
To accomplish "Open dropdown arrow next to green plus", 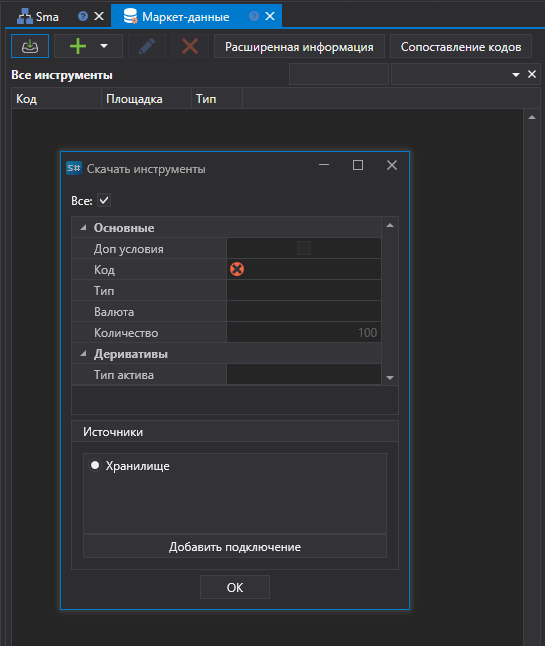I will pyautogui.click(x=104, y=46).
